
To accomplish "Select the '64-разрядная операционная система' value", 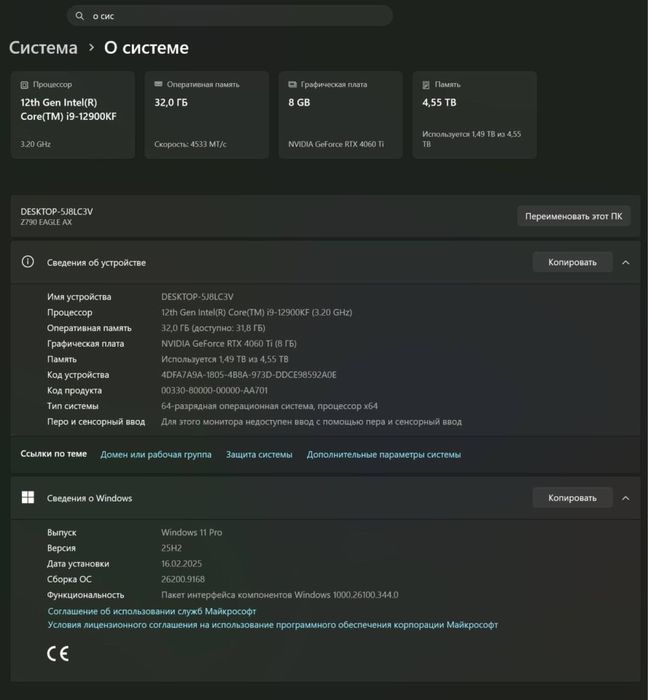I will click(x=270, y=406).
